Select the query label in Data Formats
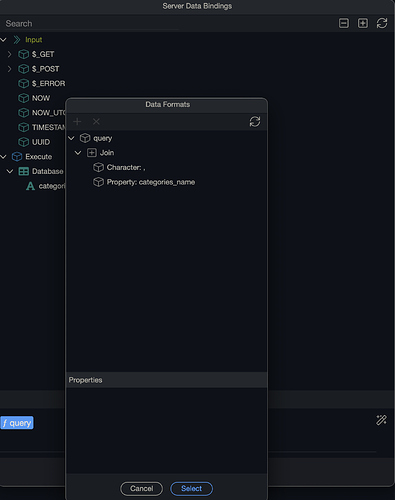 103,138
